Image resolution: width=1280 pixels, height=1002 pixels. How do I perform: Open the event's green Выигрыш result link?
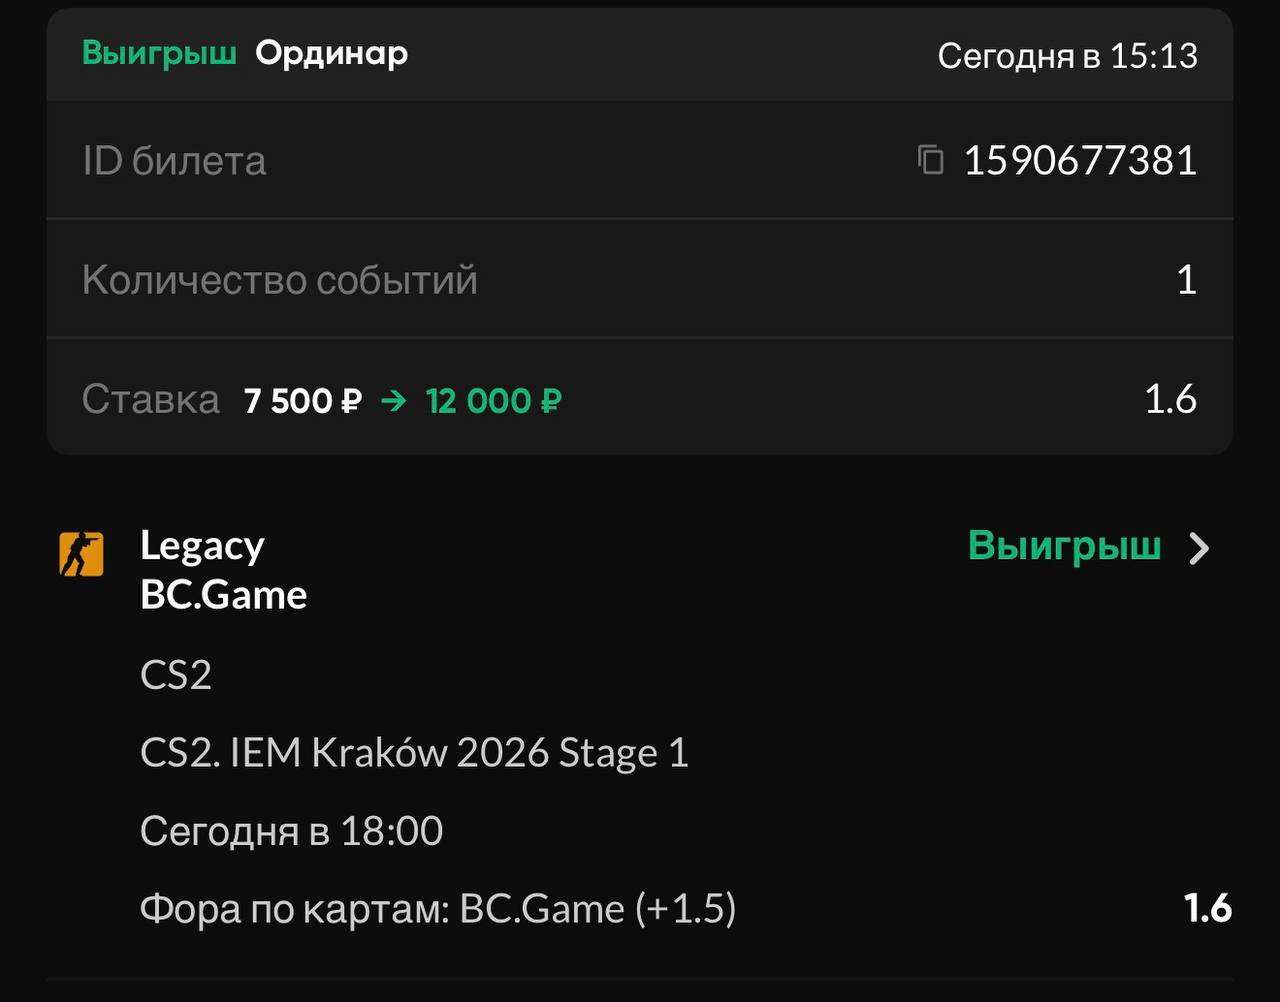1064,546
